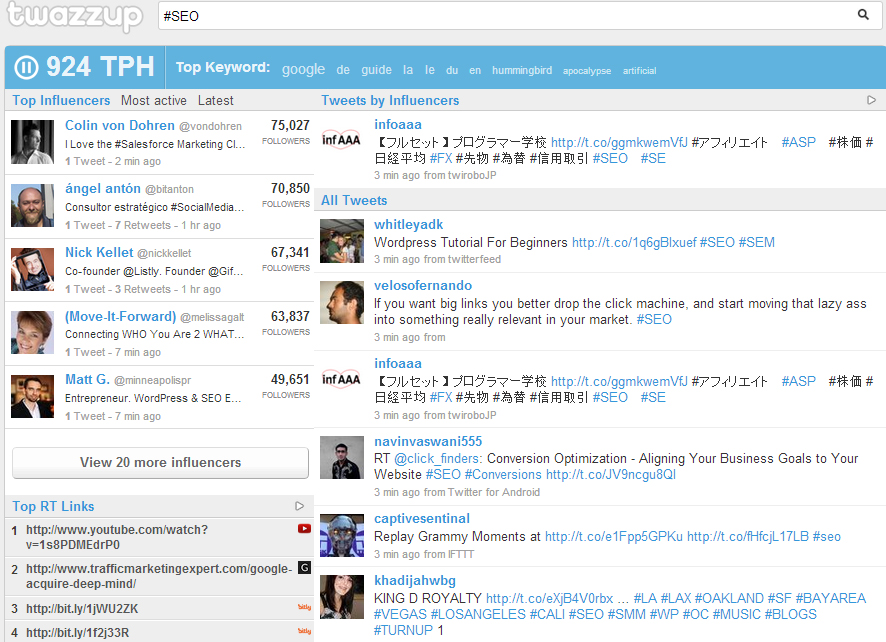The width and height of the screenshot is (886, 642).
Task: Click the @minneapolispr handle
Action: click(153, 380)
